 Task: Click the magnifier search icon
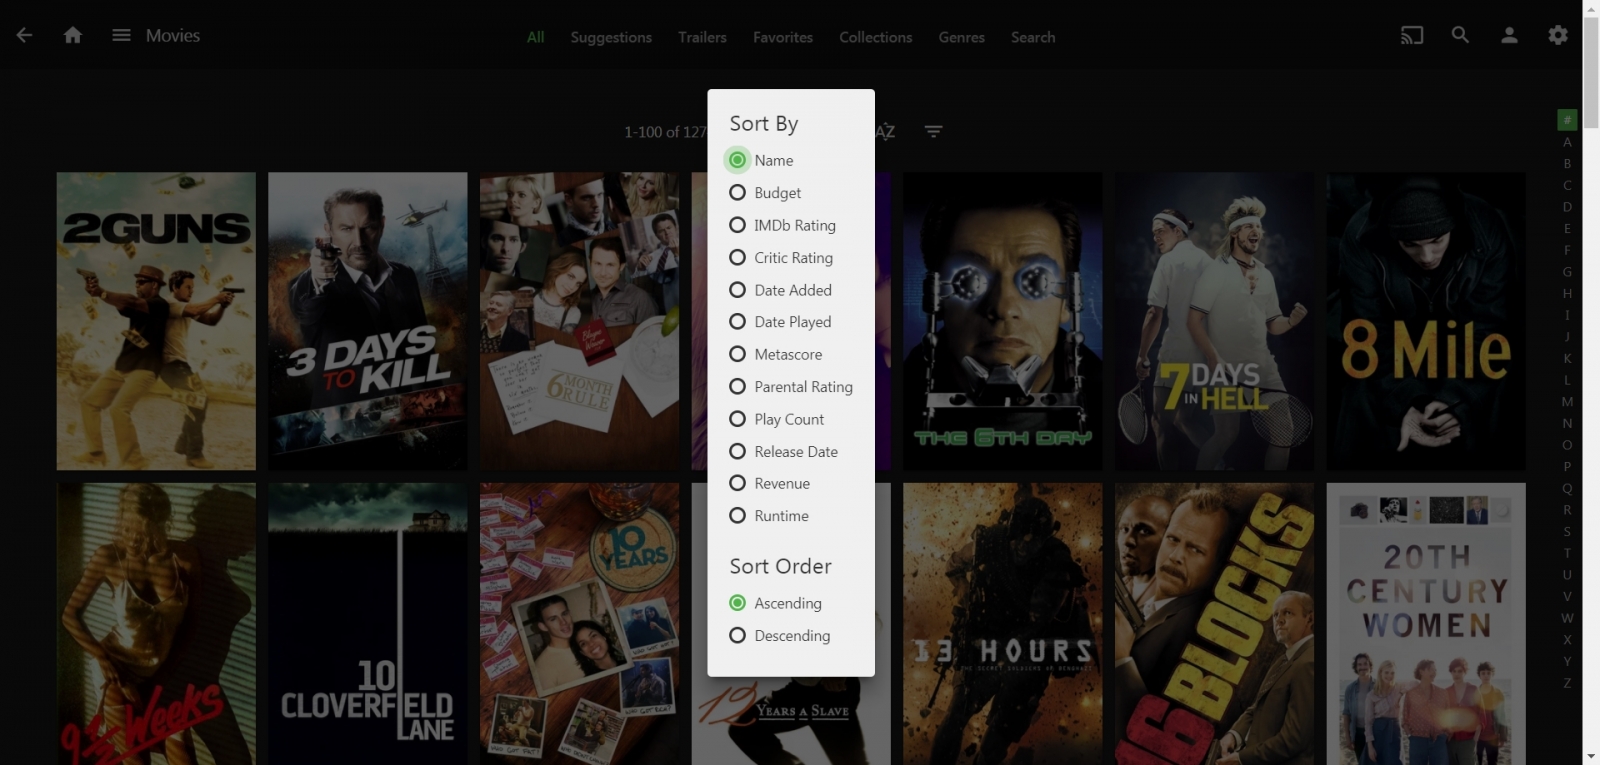[x=1460, y=35]
